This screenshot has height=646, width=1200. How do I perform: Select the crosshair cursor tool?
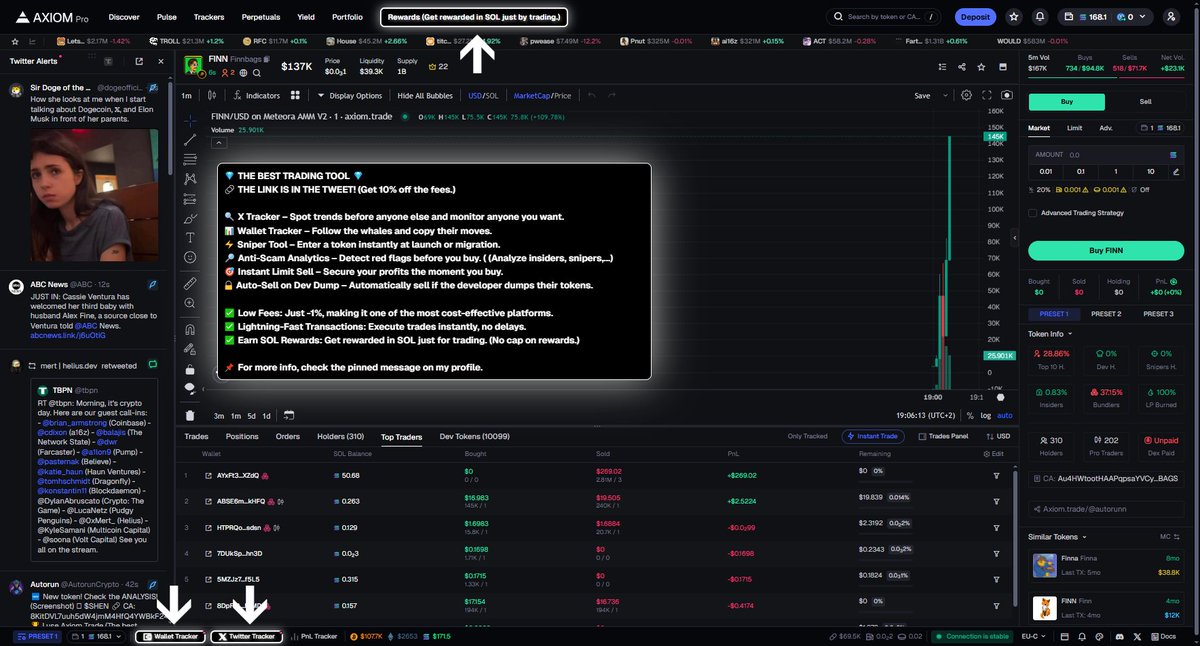pyautogui.click(x=190, y=119)
